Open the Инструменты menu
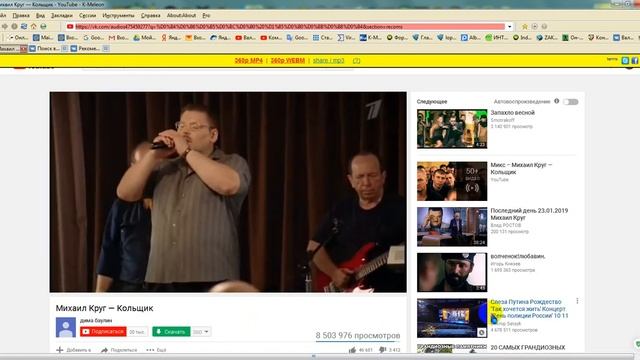 (x=118, y=16)
